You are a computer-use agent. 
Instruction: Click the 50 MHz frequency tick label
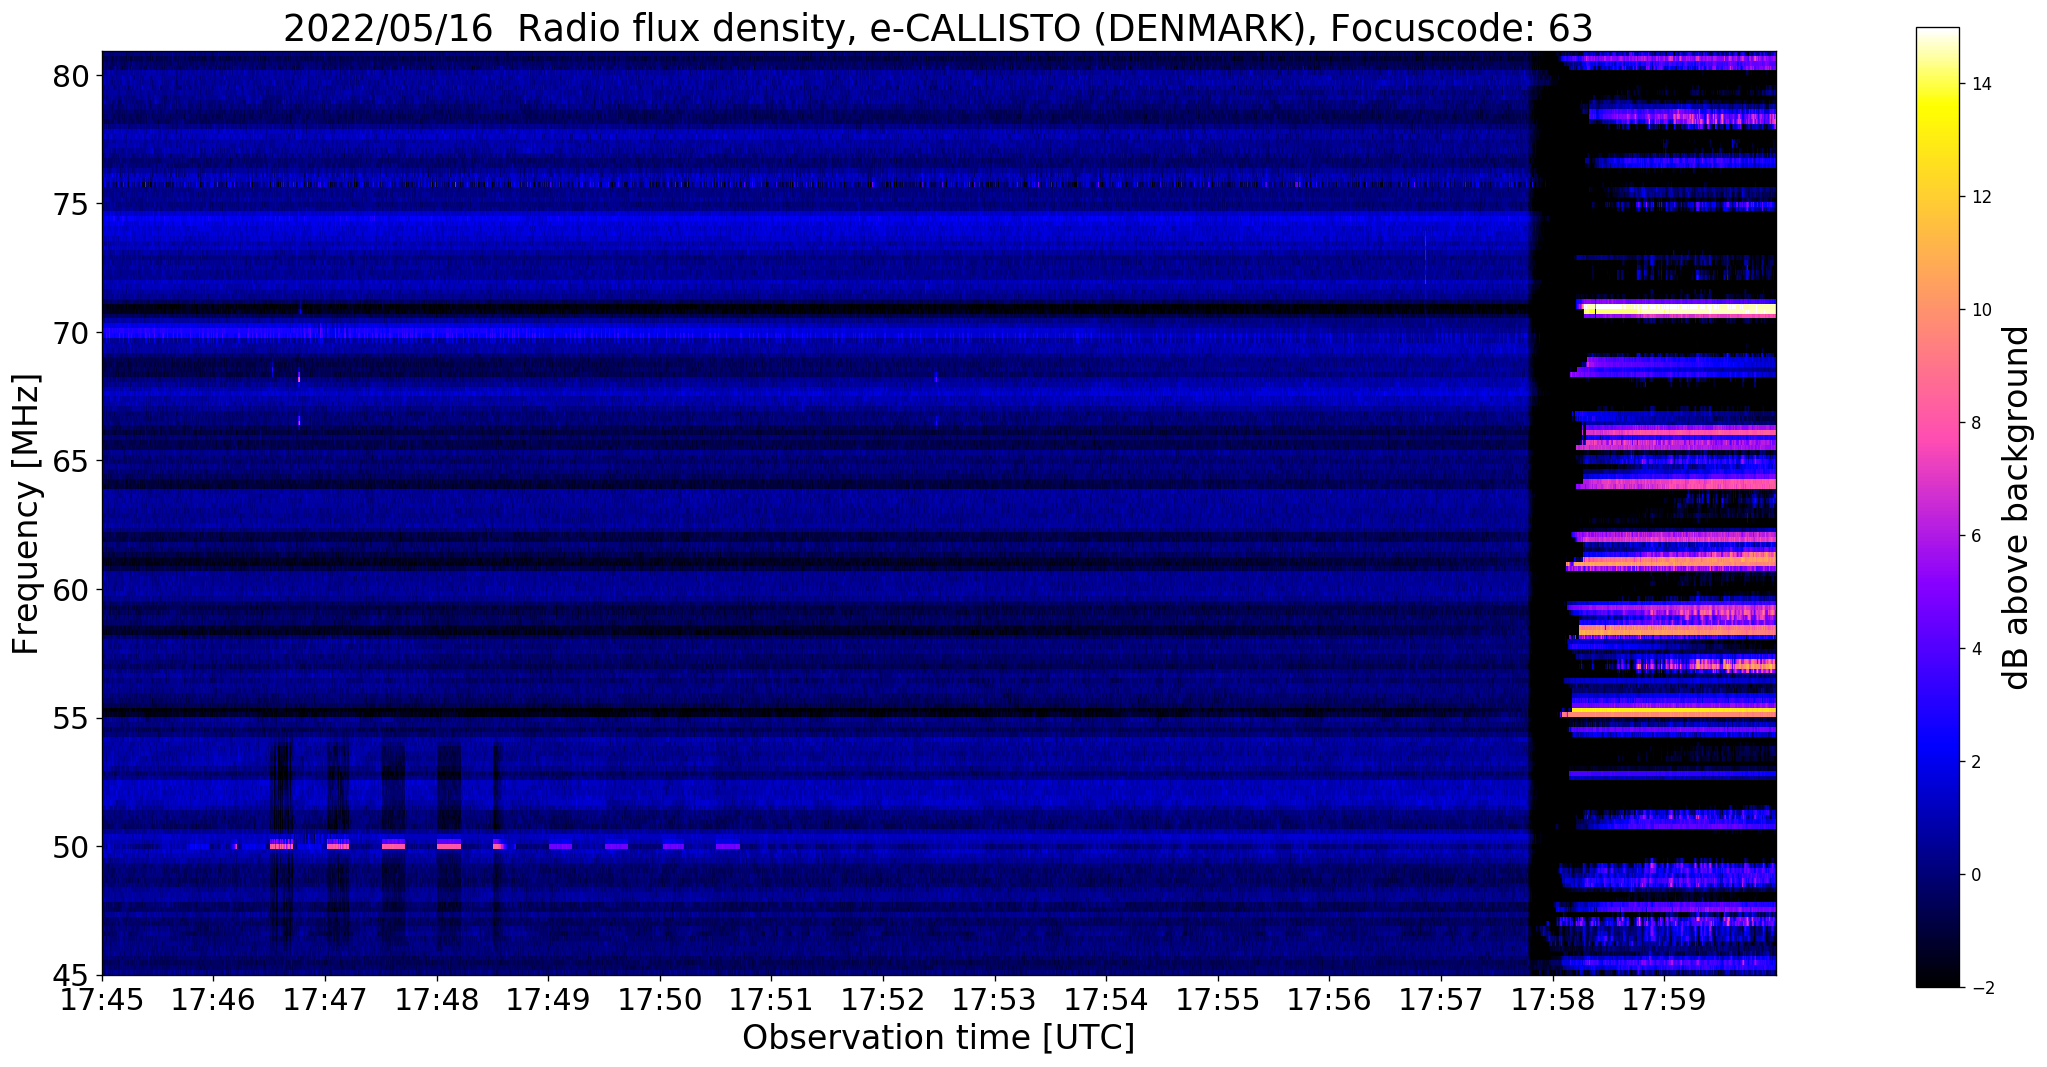point(70,847)
